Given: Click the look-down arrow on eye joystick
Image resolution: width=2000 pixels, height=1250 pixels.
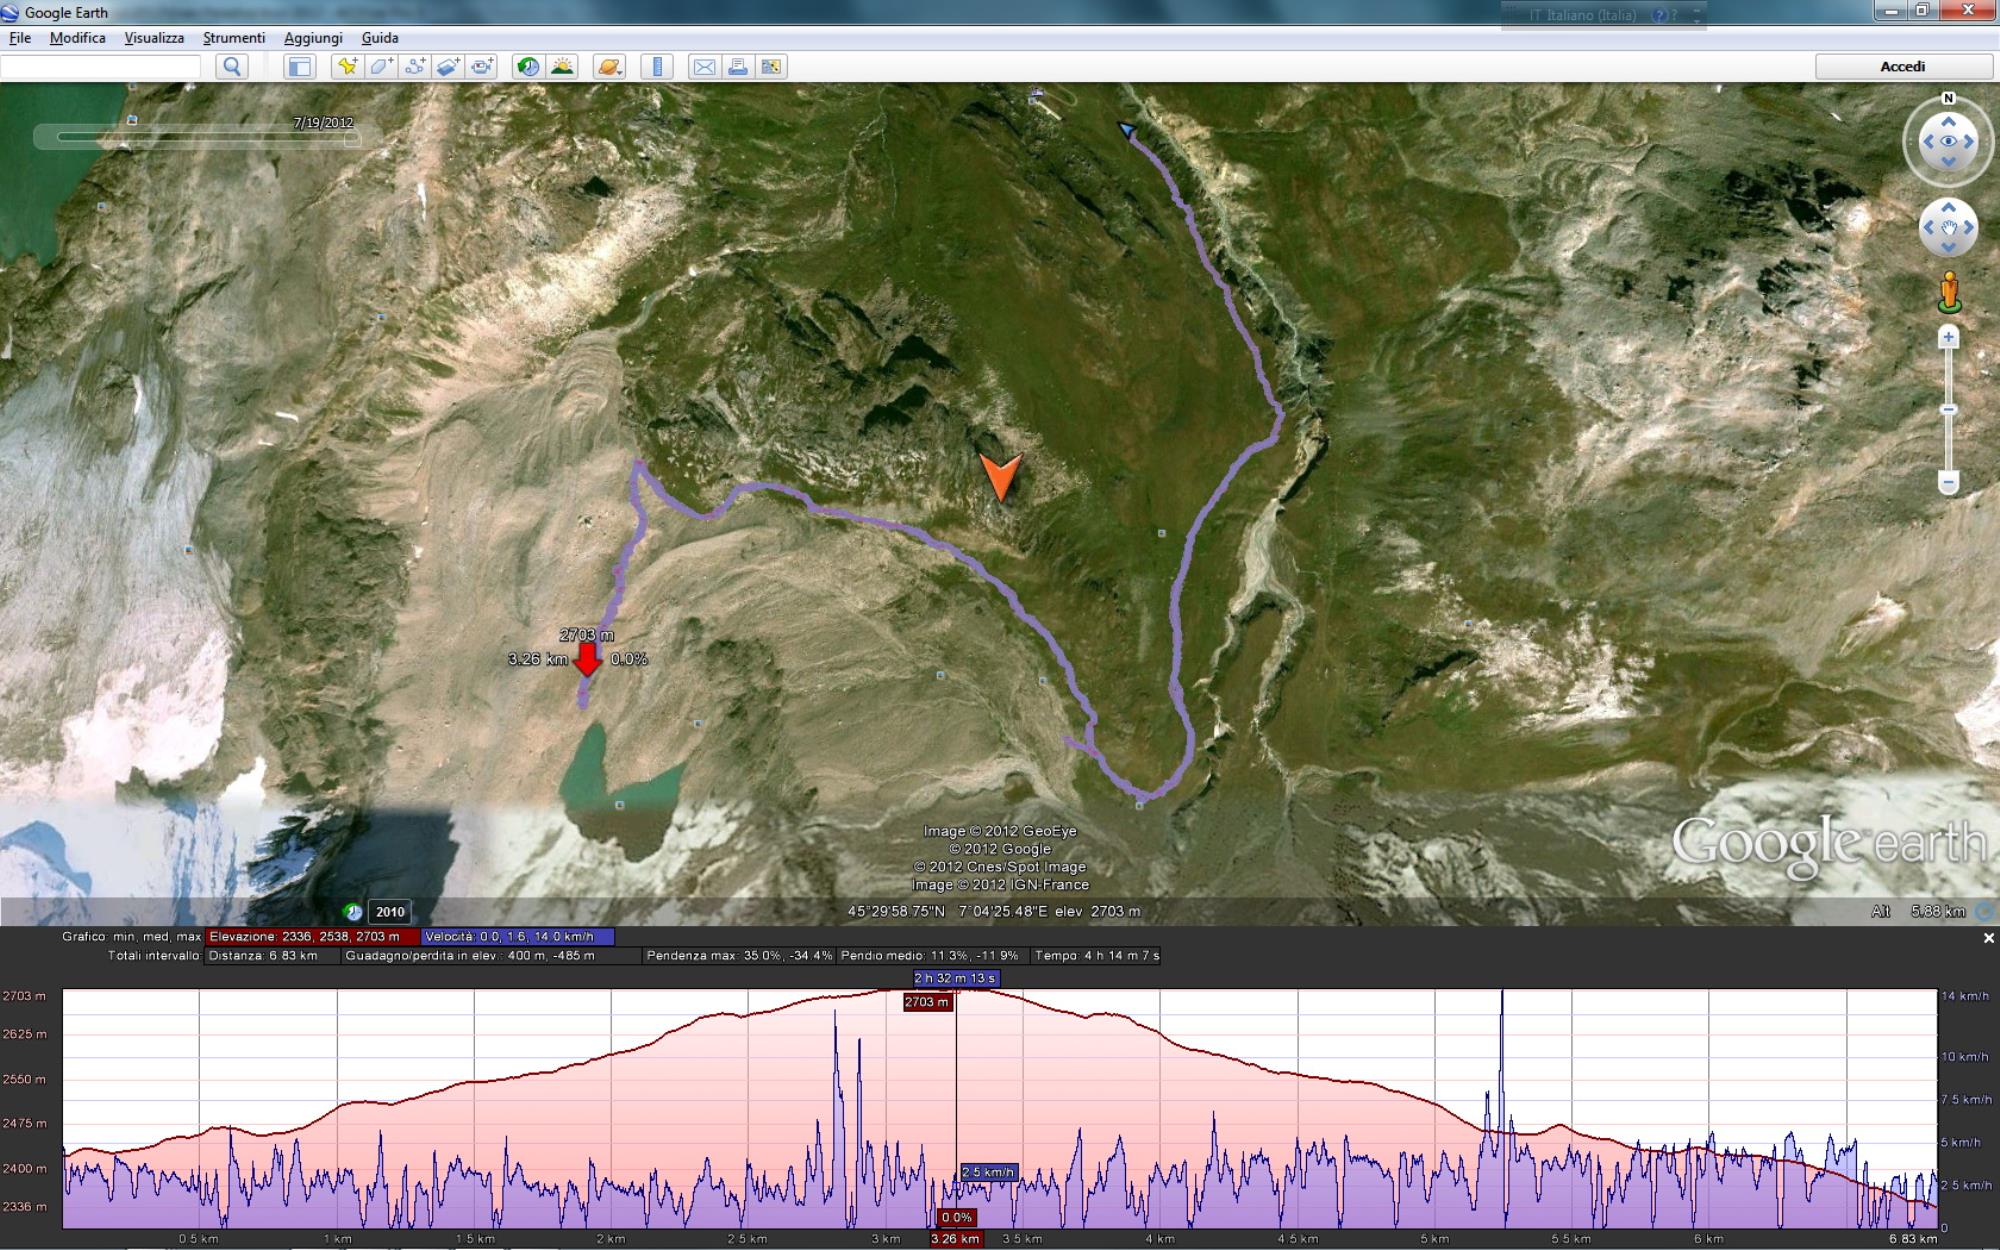Looking at the screenshot, I should (x=1948, y=163).
